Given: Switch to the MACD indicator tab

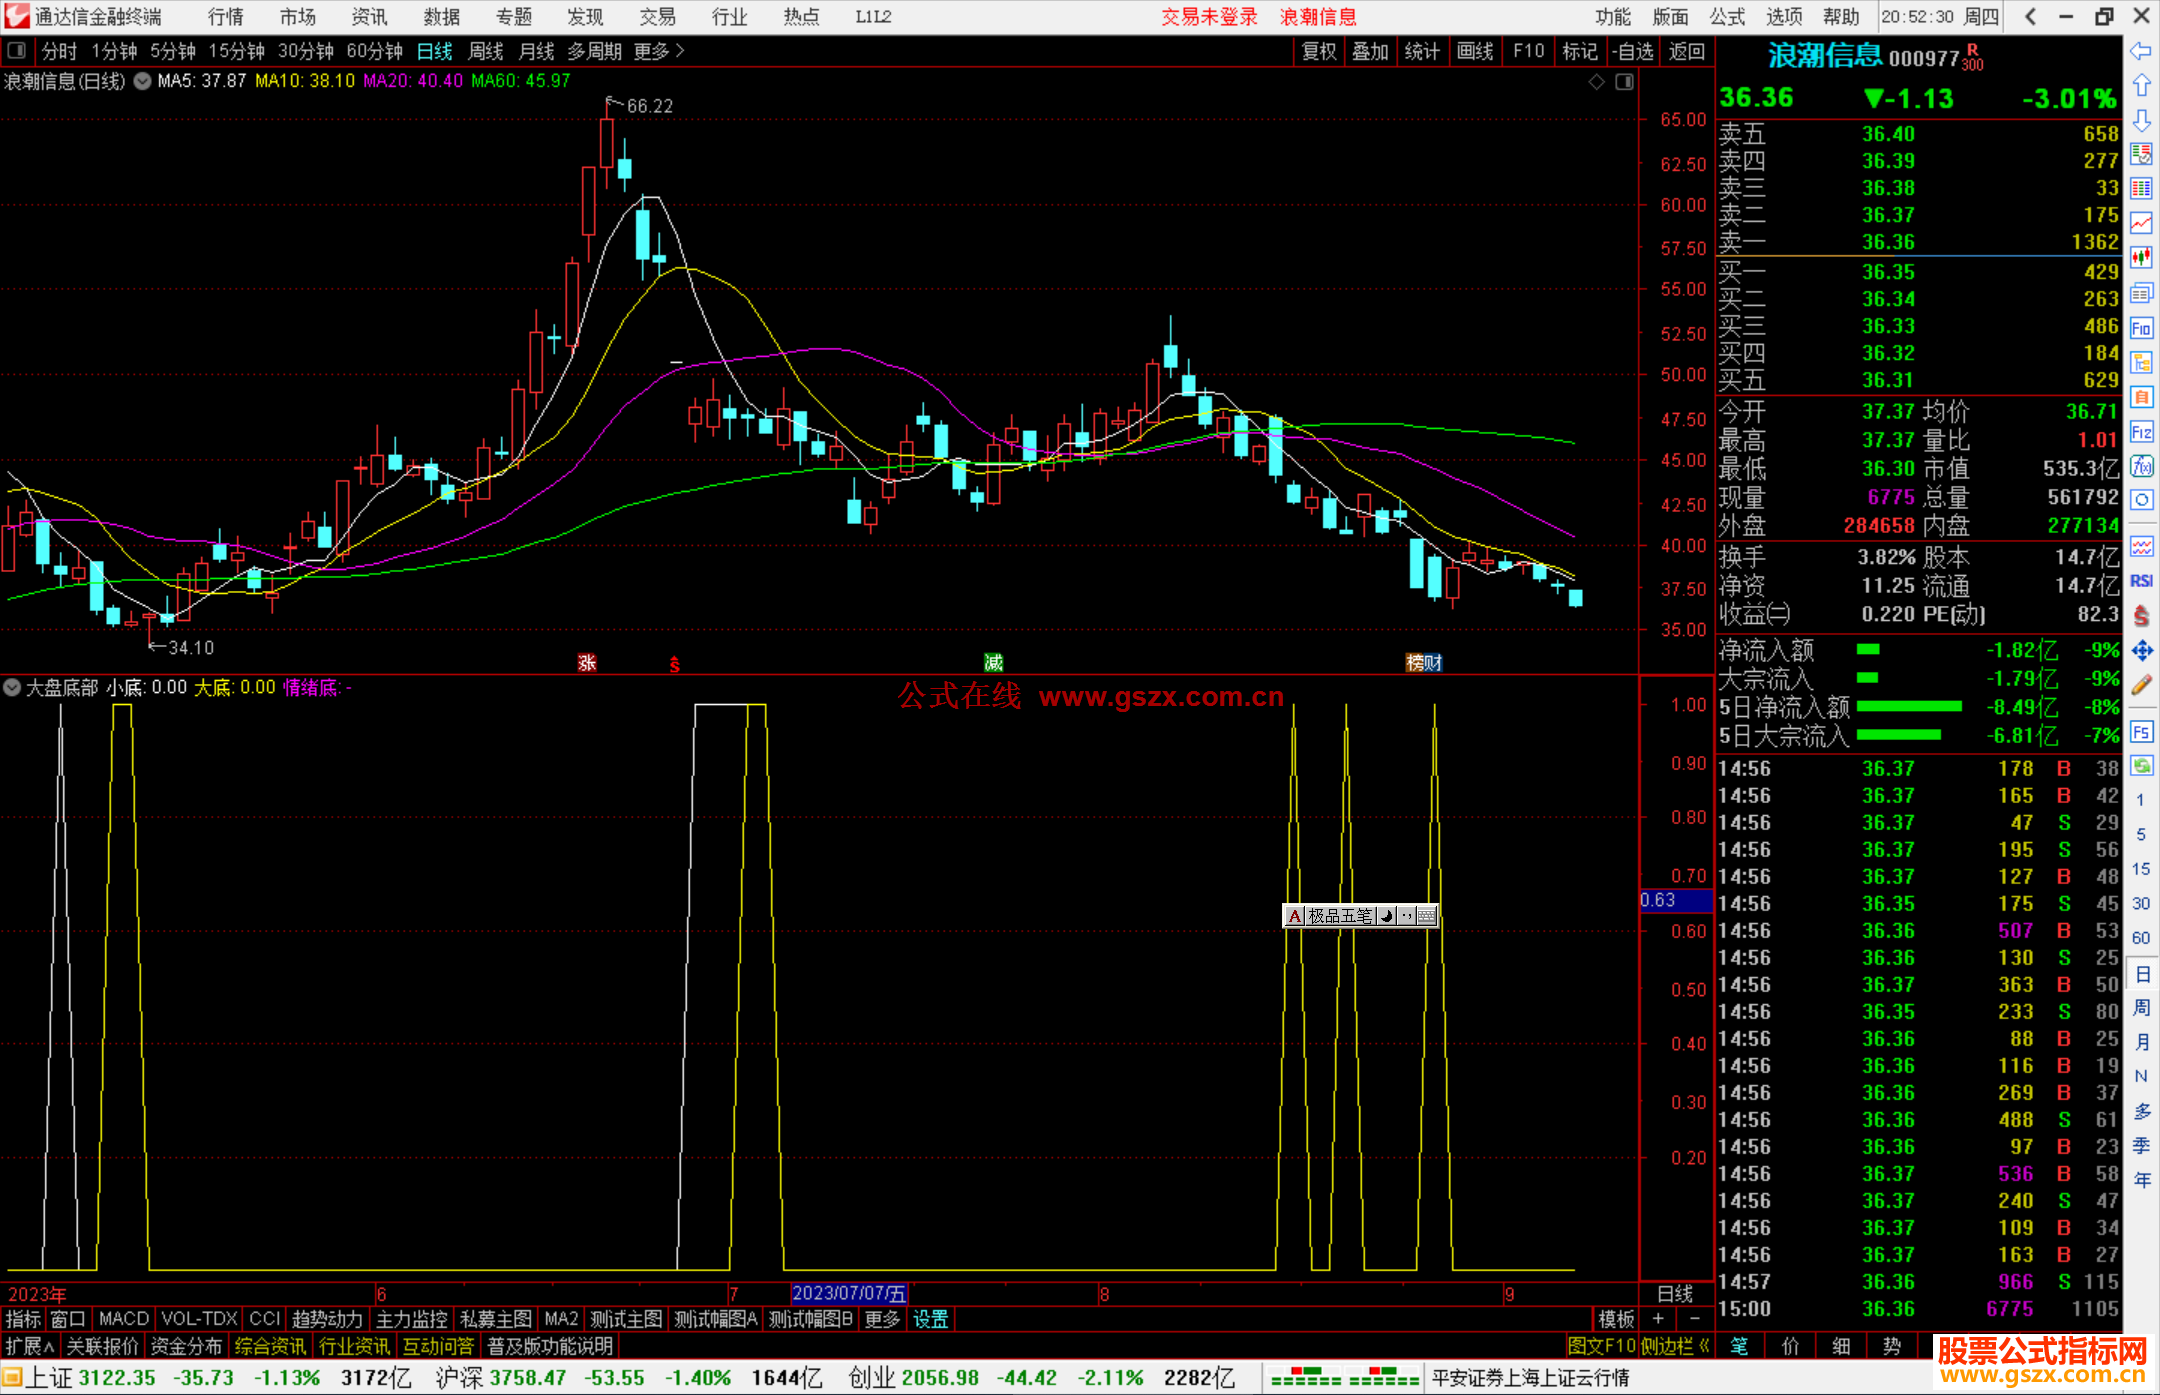Looking at the screenshot, I should pos(123,1319).
